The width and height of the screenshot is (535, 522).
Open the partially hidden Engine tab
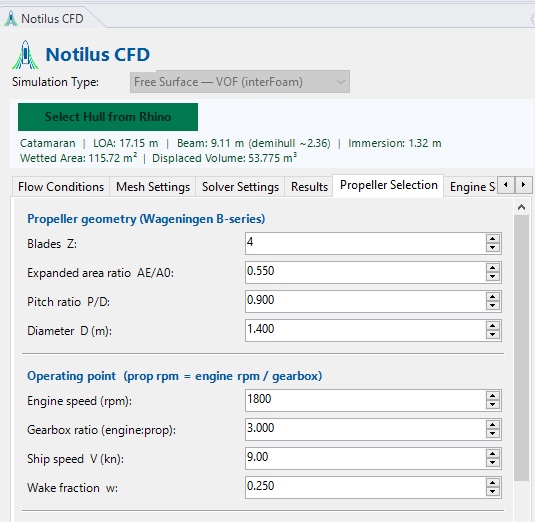pyautogui.click(x=472, y=187)
